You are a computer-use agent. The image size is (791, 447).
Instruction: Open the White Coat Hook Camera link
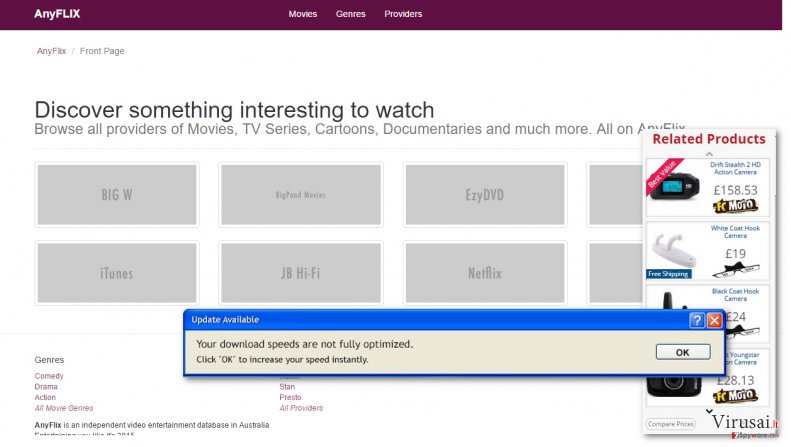pos(735,232)
